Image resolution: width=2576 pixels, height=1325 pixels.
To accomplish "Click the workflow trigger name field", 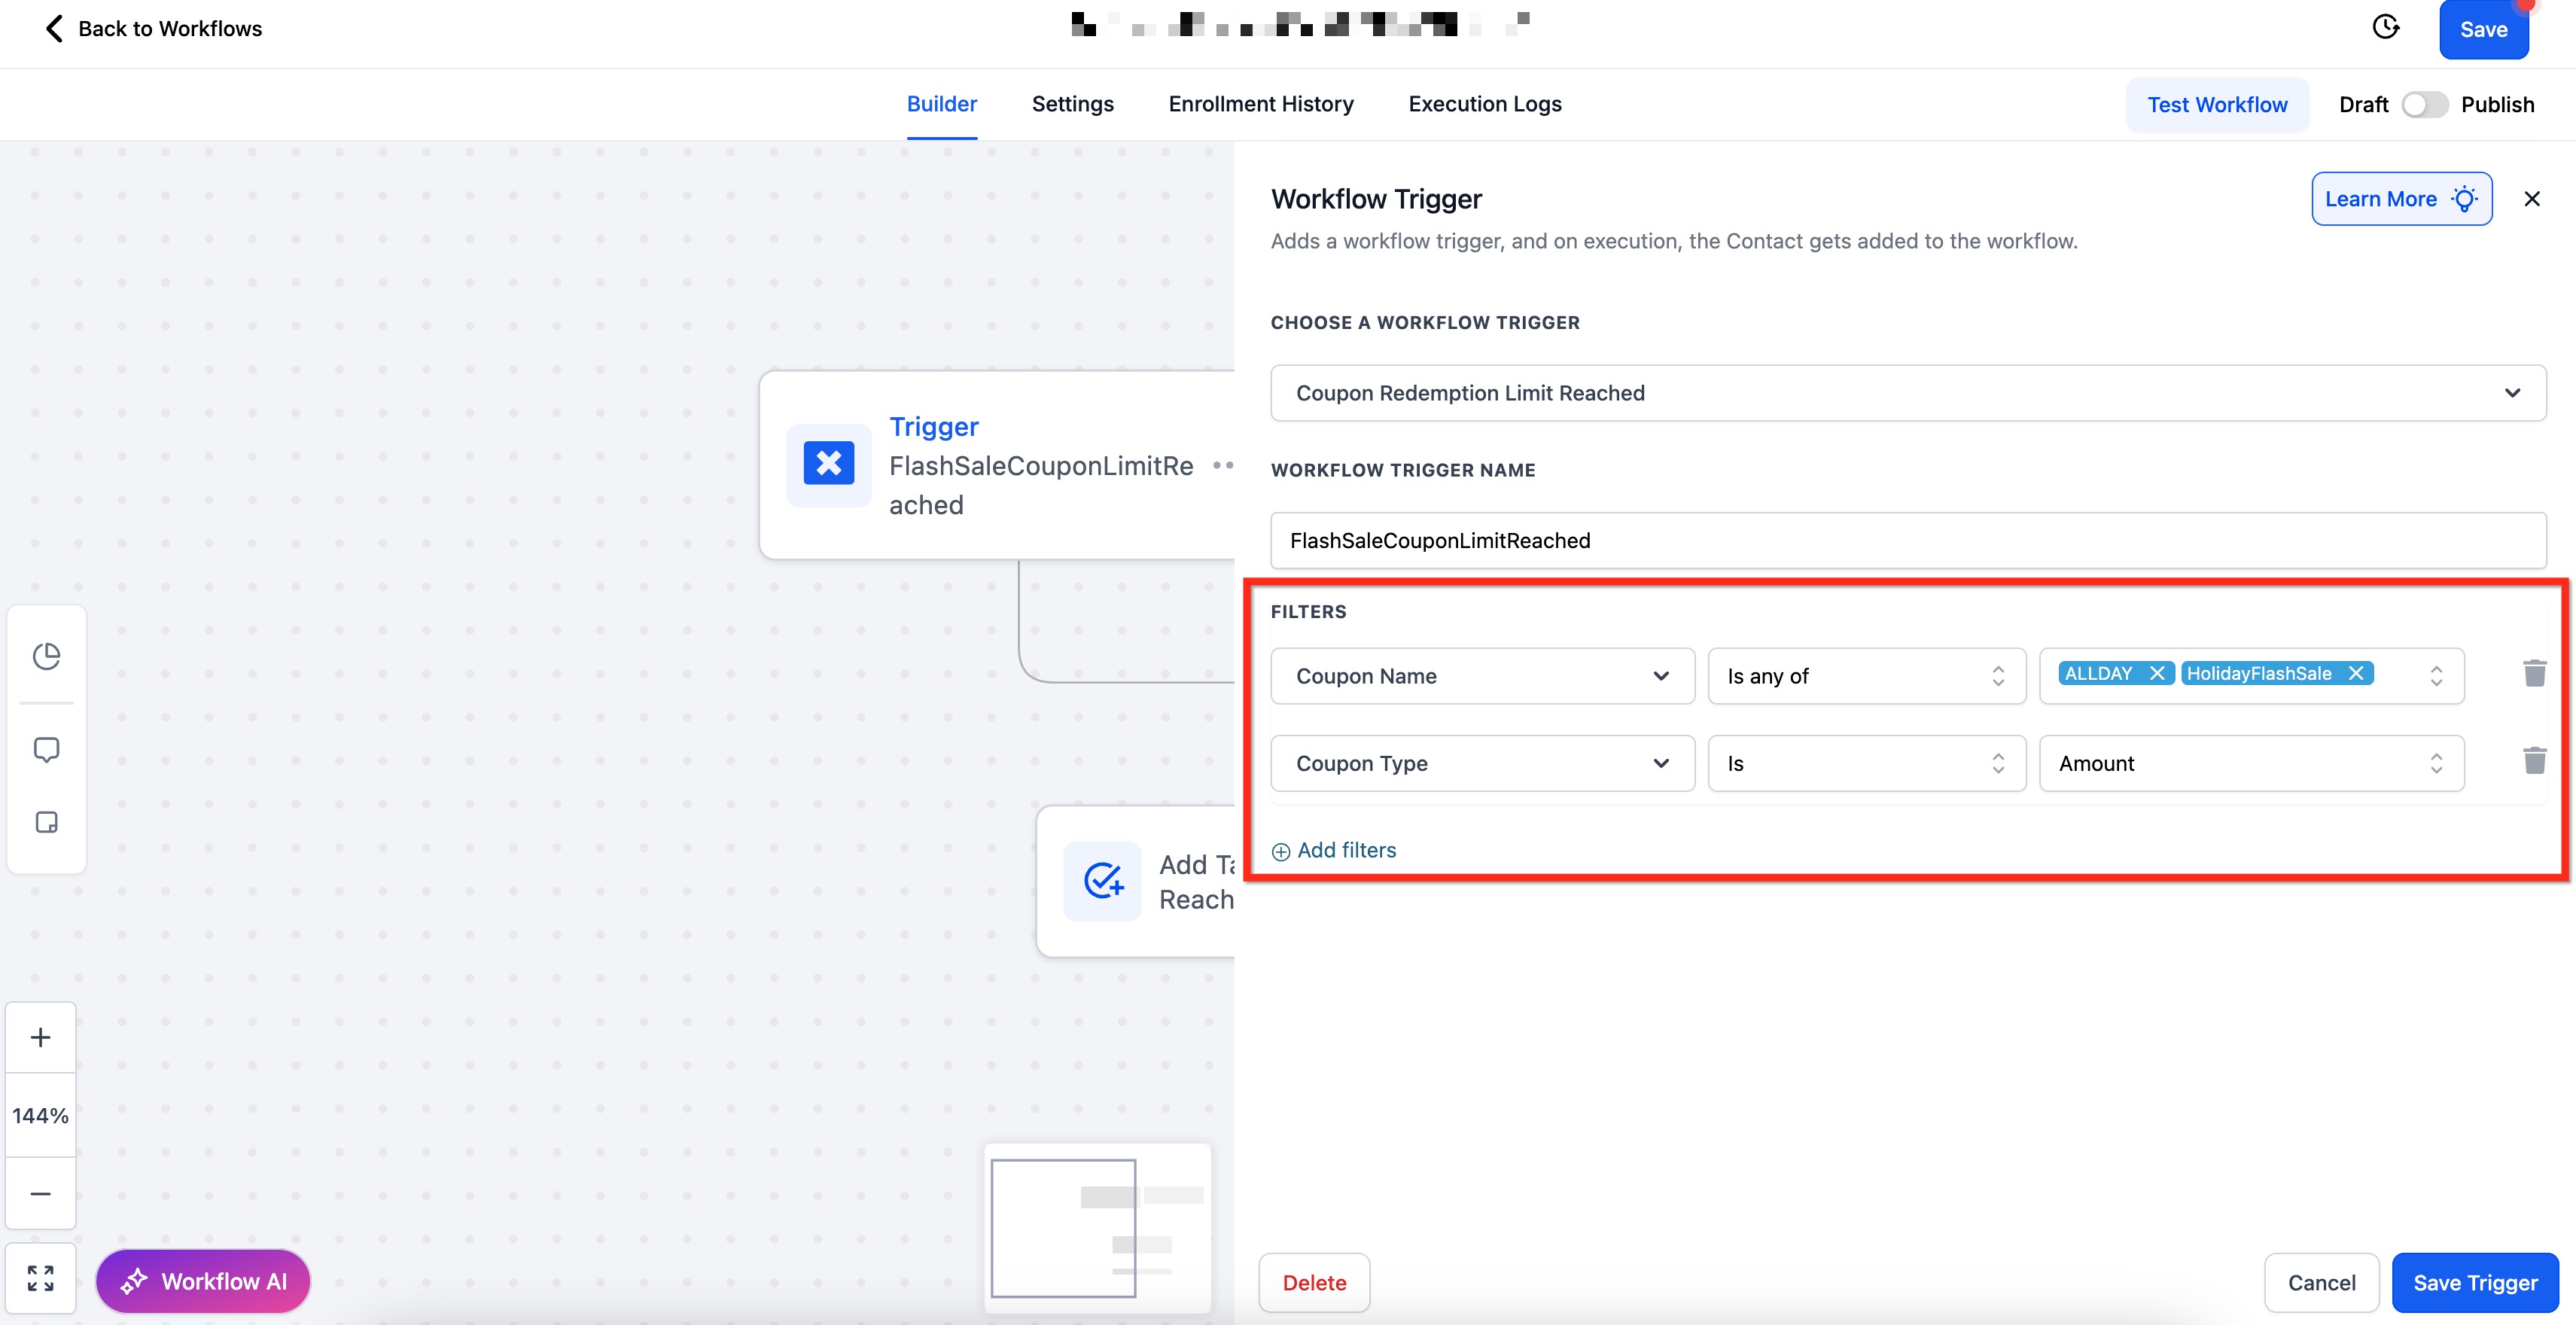I will click(1907, 541).
